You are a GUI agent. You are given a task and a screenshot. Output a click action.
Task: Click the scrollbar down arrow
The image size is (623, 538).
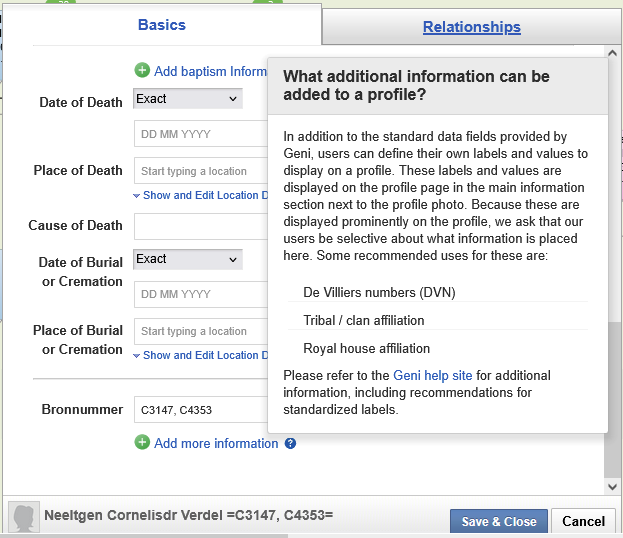point(613,487)
